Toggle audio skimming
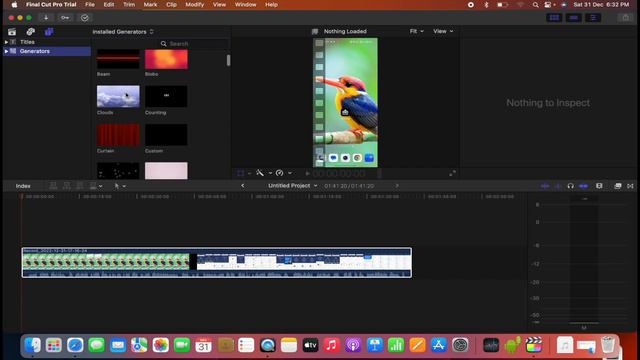The width and height of the screenshot is (640, 360). pos(558,186)
